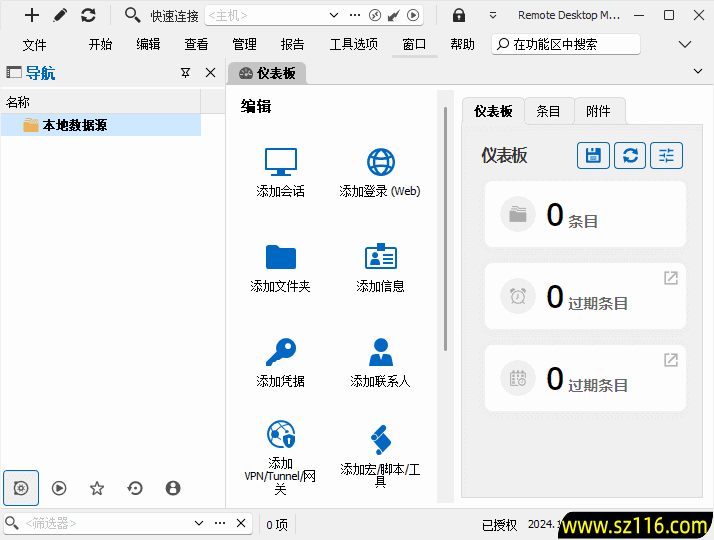The width and height of the screenshot is (714, 540).
Task: Open the 窗口 ribbon tab
Action: 414,45
